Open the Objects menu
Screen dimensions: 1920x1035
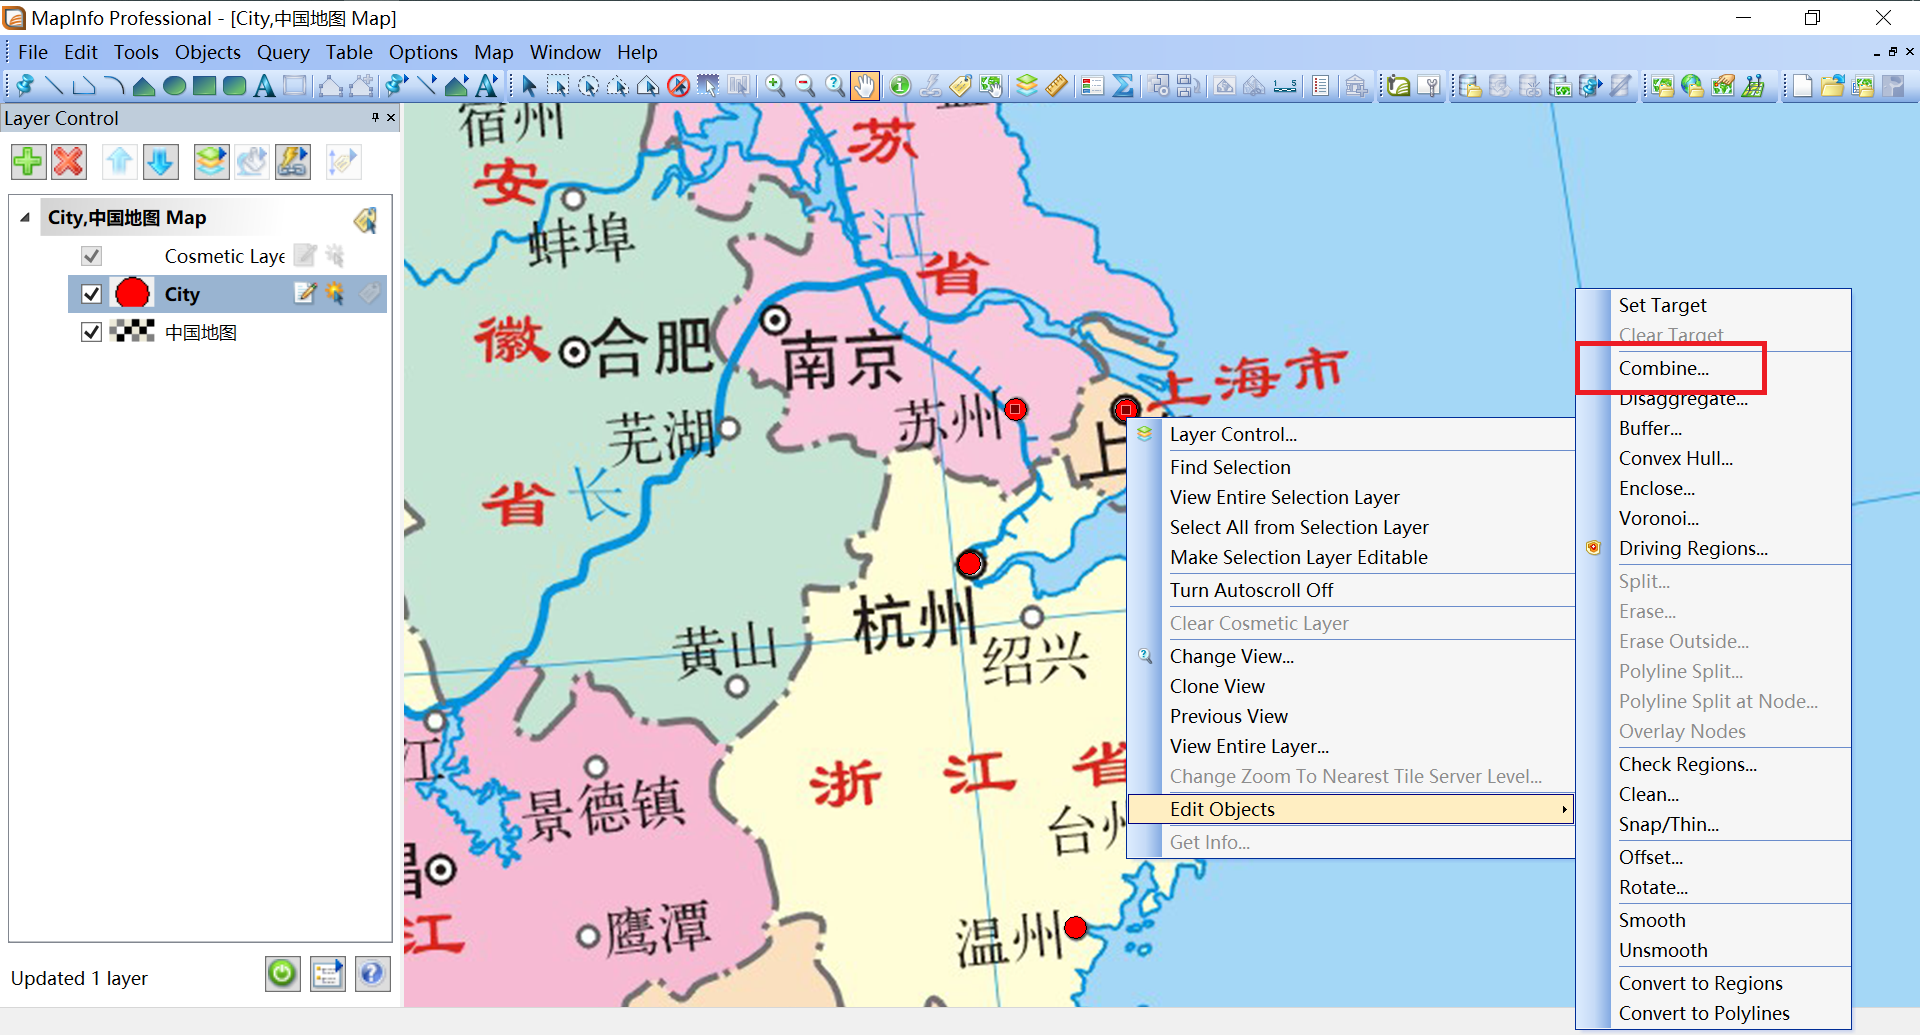coord(207,52)
